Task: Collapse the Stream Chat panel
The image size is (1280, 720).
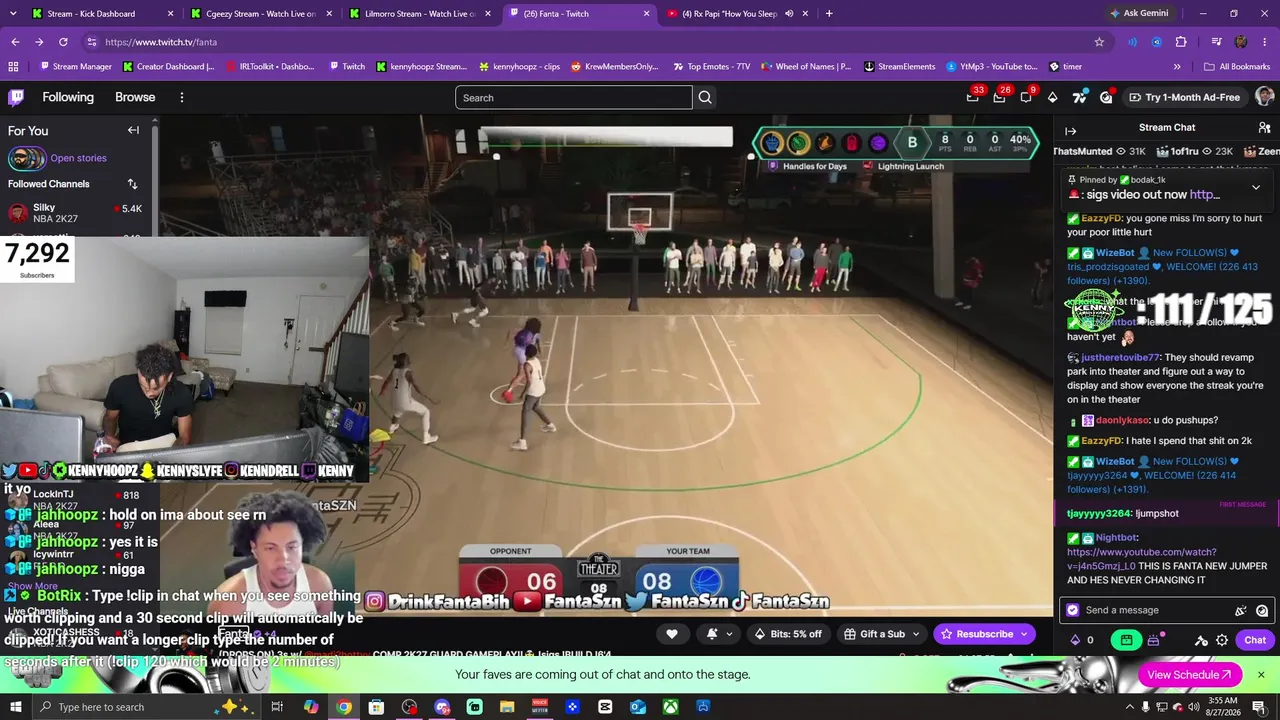Action: point(1070,131)
